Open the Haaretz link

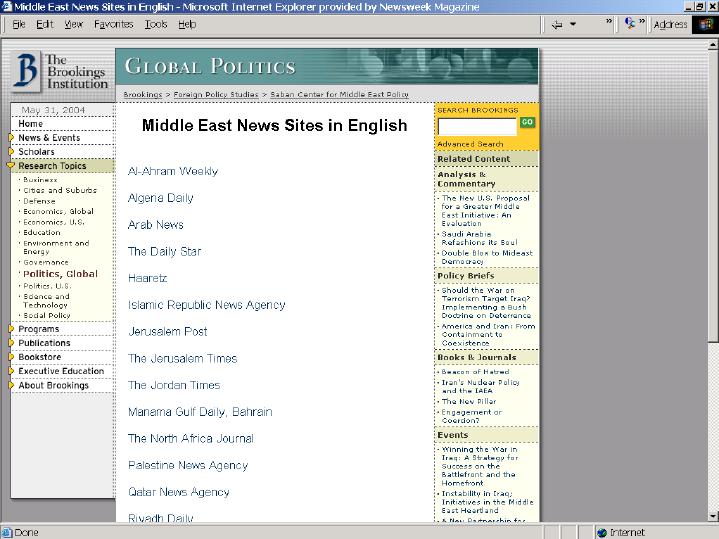pos(147,278)
